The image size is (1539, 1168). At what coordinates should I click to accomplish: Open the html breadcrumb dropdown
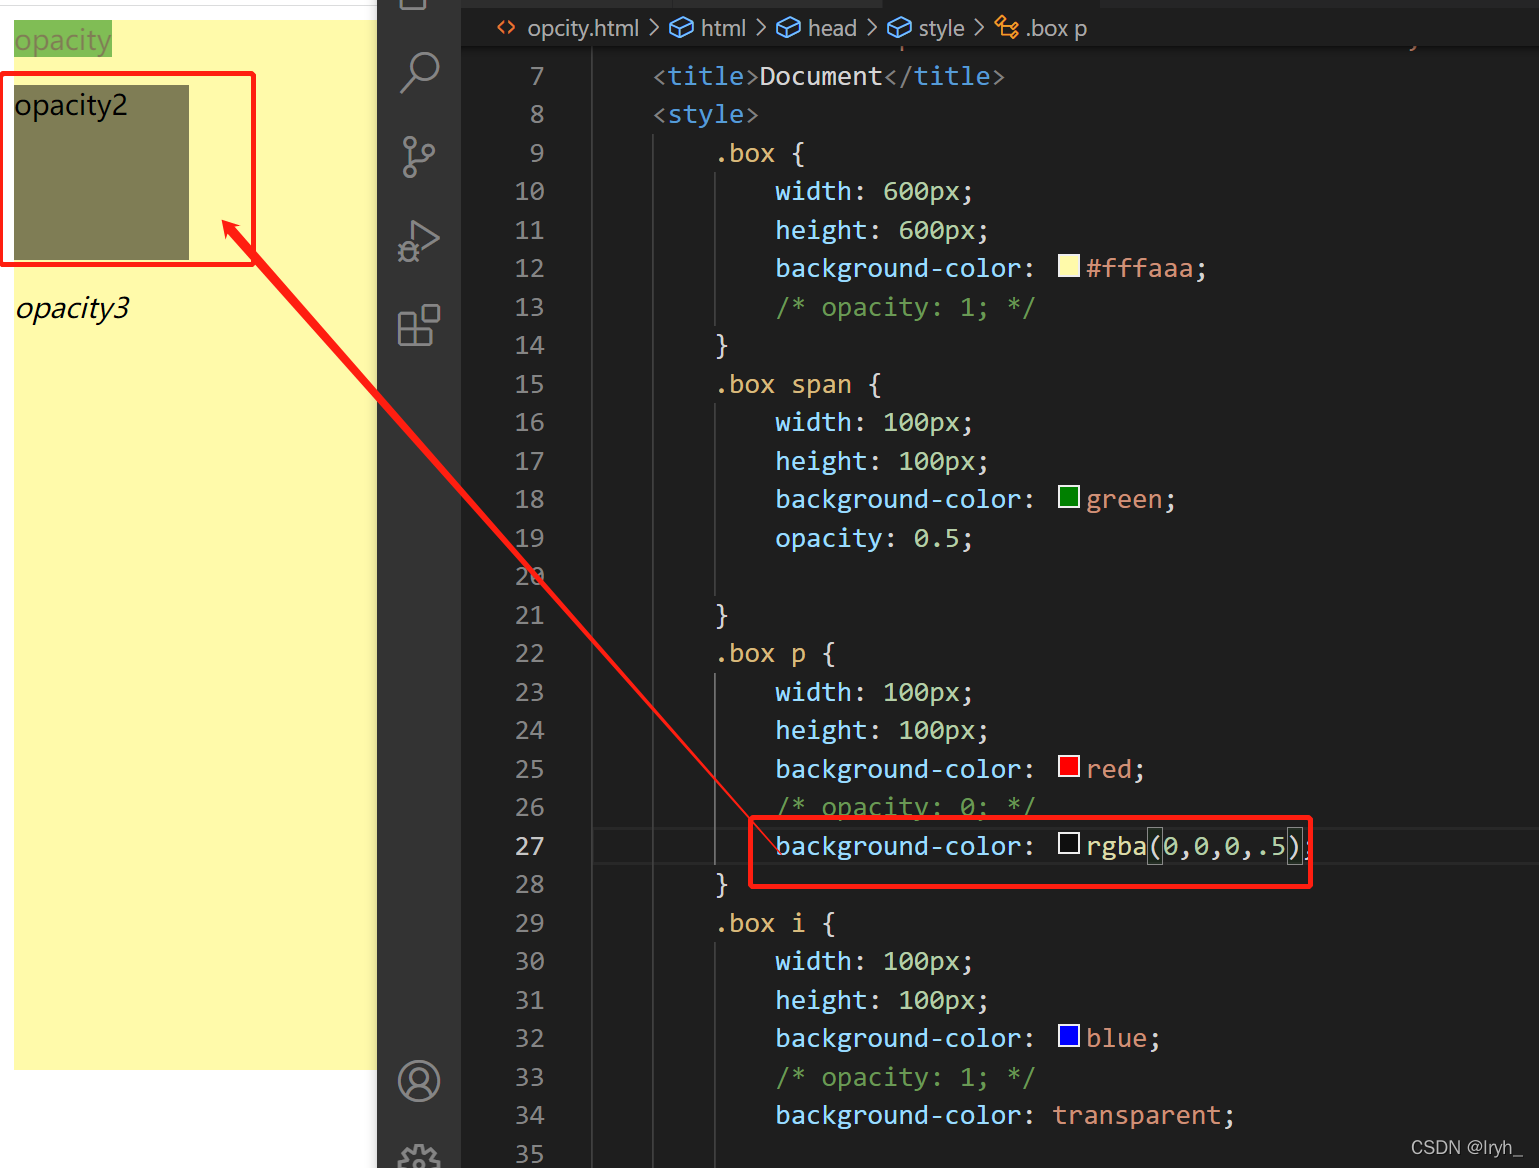[724, 27]
